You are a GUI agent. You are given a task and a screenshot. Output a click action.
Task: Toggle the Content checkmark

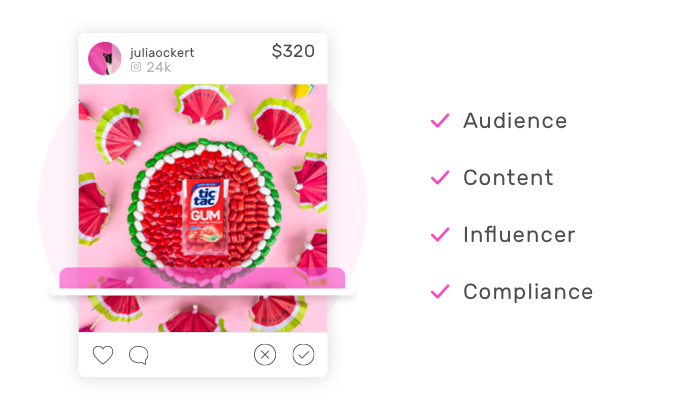pos(440,178)
